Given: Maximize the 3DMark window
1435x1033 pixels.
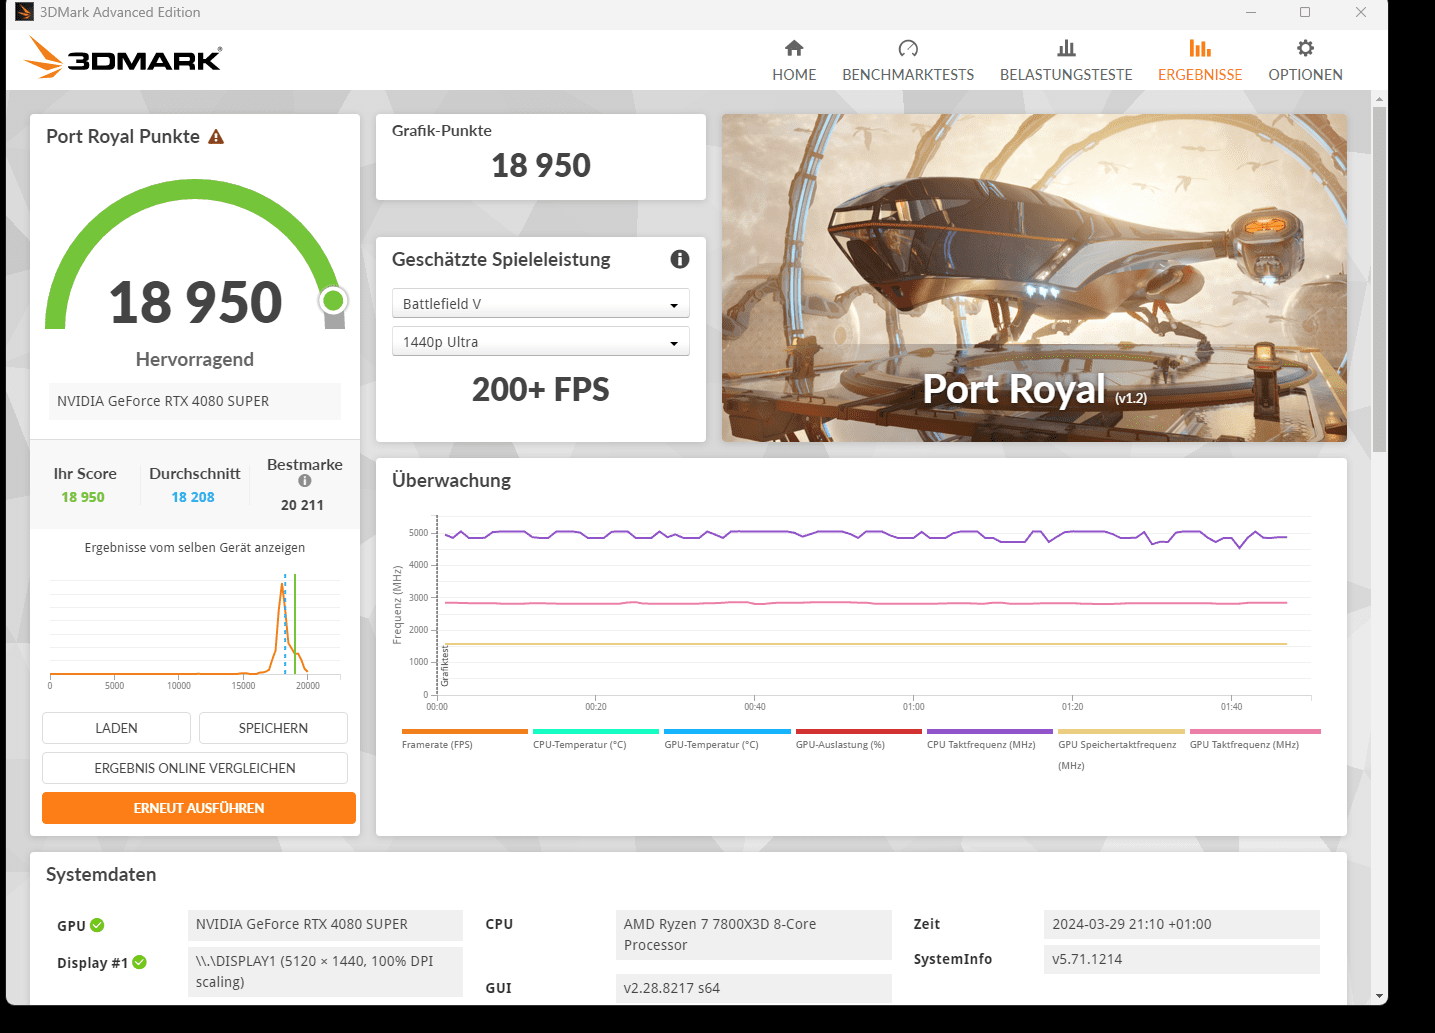Looking at the screenshot, I should 1305,12.
